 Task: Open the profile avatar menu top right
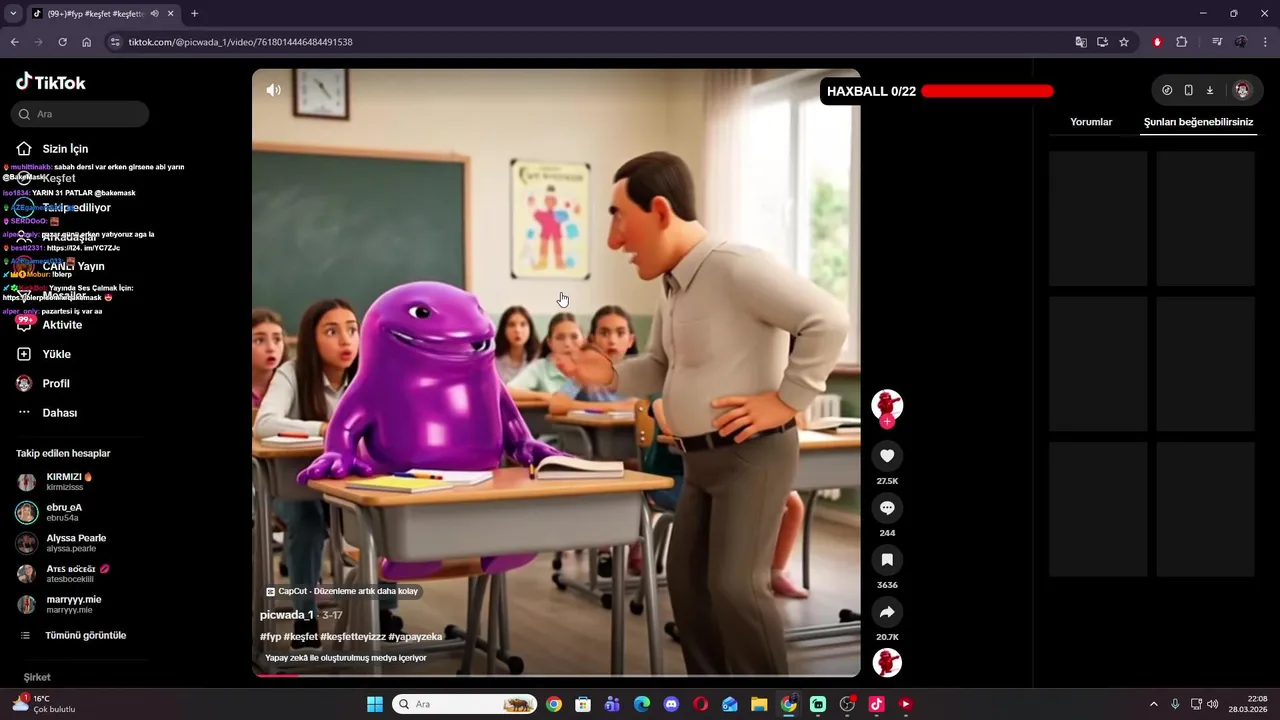[x=1242, y=90]
